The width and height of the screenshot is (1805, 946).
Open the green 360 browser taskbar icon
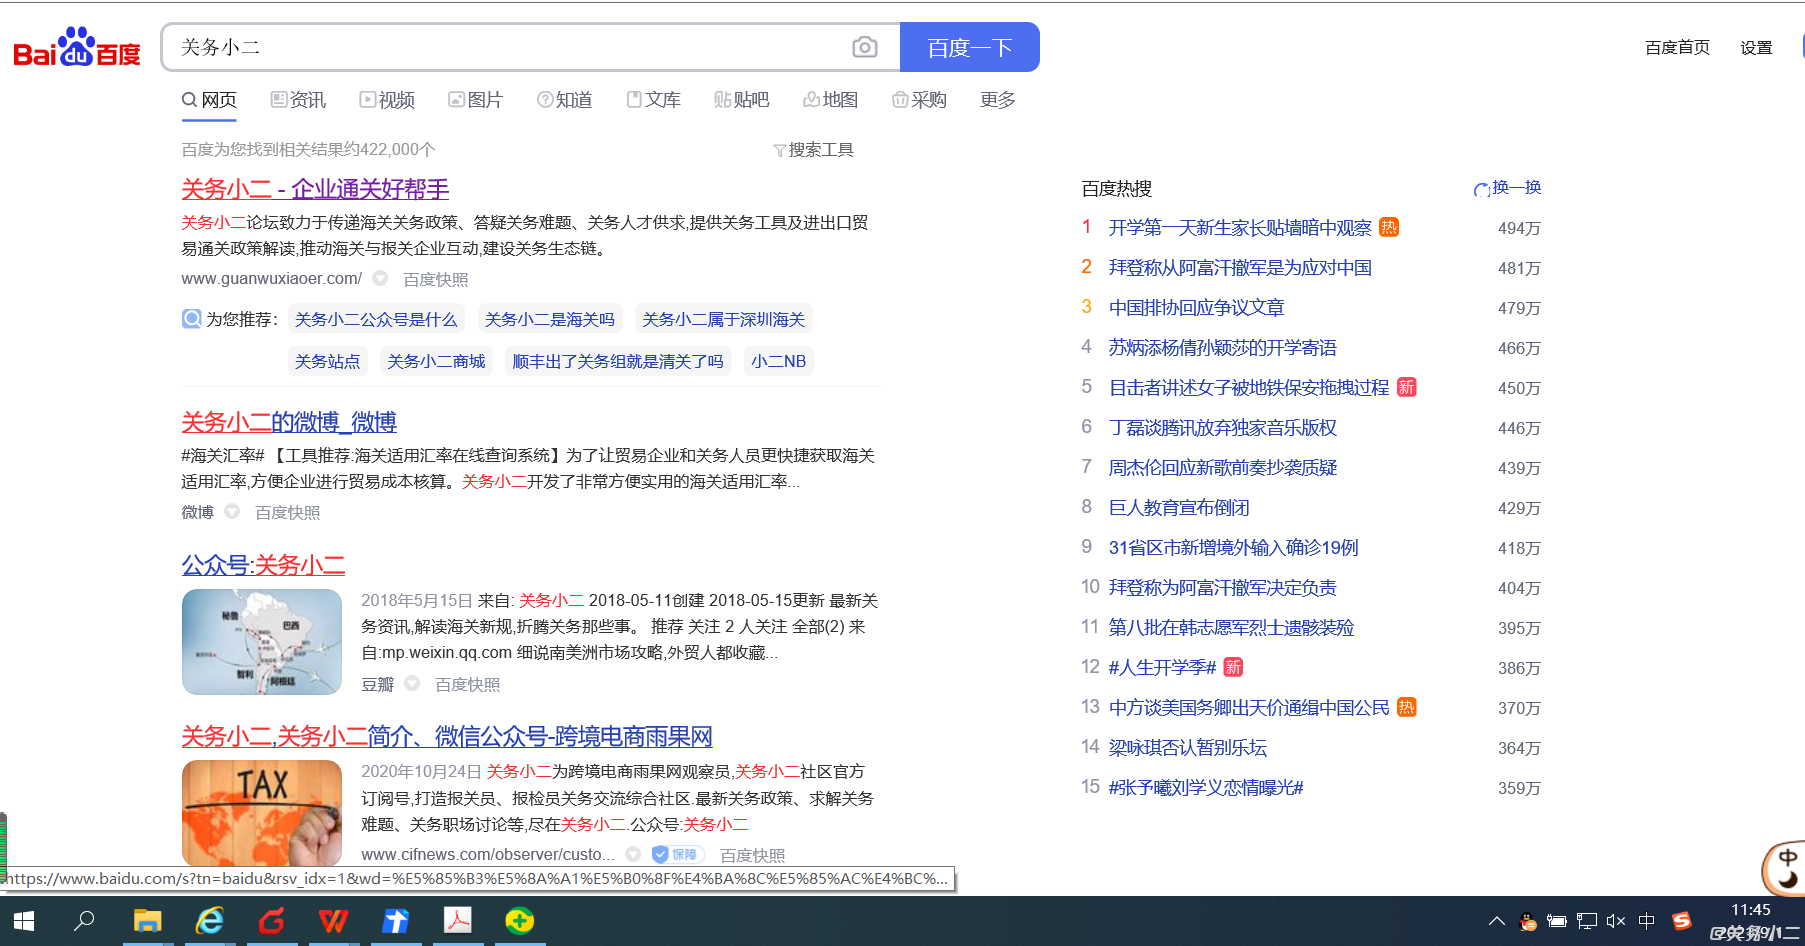(520, 921)
